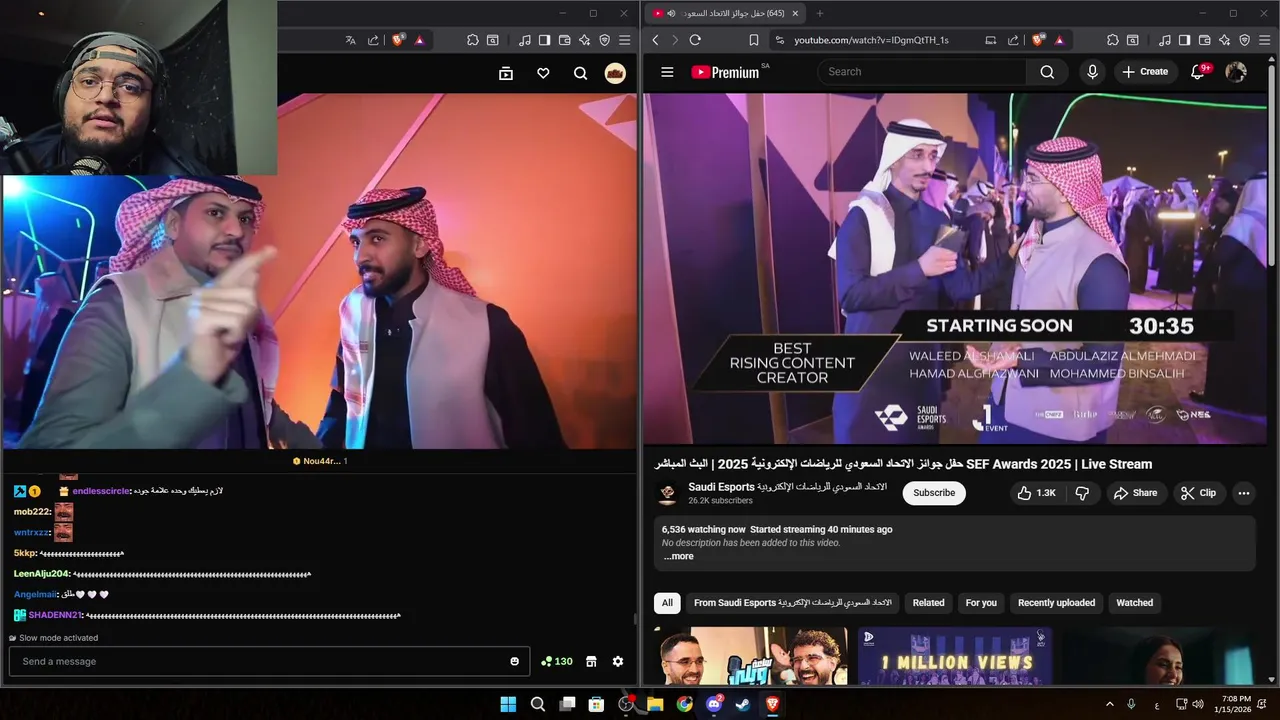Toggle sidebar panel in YouTube browser window
This screenshot has height=720, width=1280.
point(1184,40)
